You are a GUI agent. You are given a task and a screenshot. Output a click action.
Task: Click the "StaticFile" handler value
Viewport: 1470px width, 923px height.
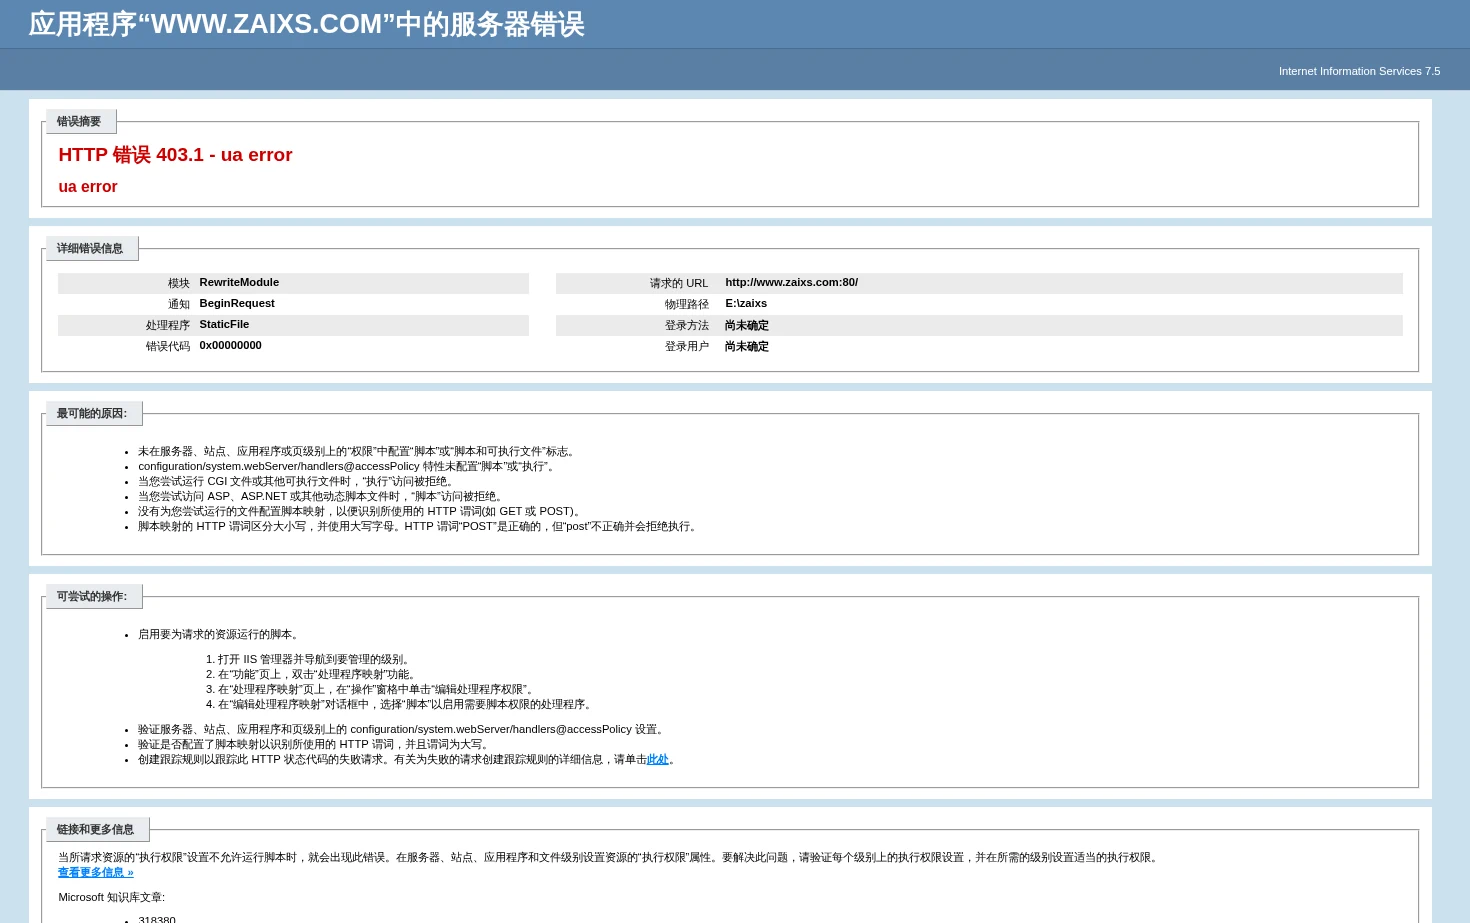pyautogui.click(x=224, y=325)
